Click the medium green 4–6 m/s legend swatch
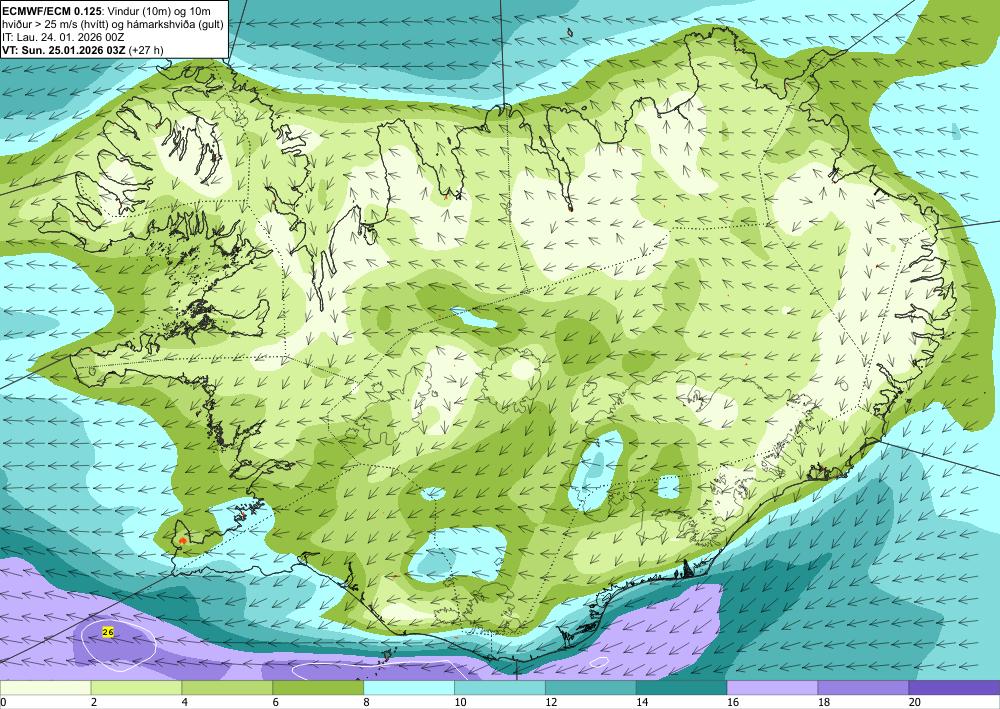This screenshot has height=709, width=1000. (227, 688)
